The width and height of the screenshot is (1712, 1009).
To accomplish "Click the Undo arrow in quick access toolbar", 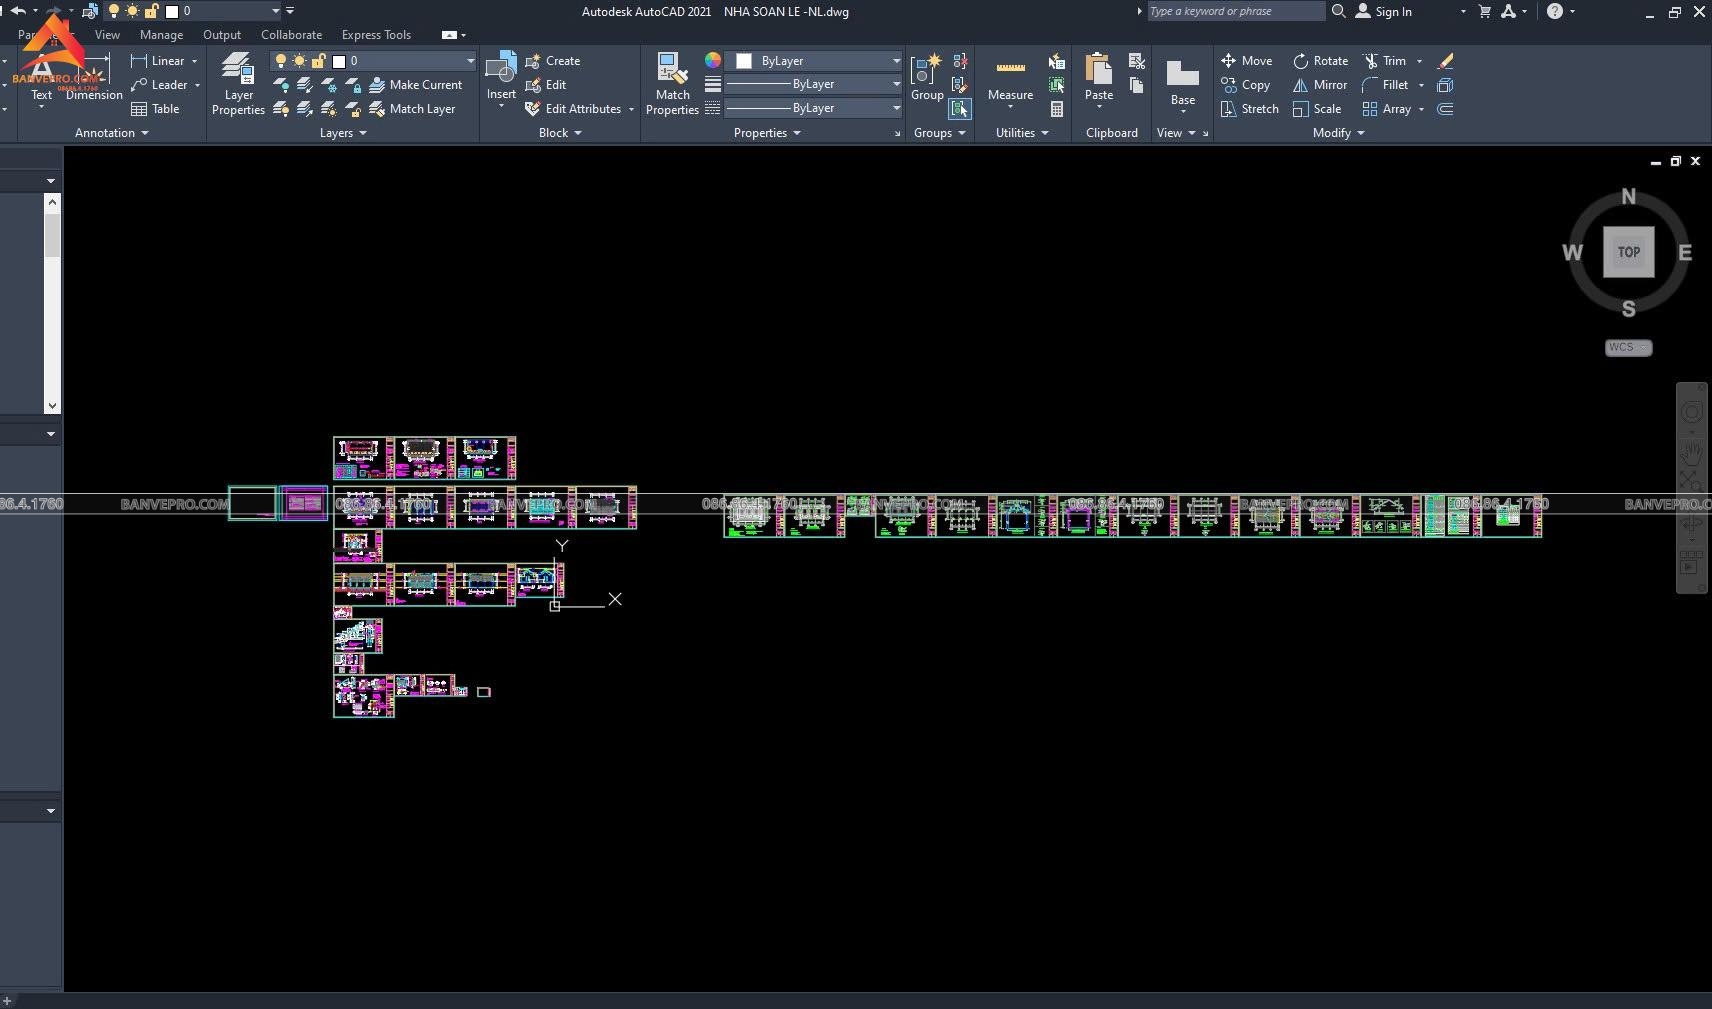I will 18,11.
